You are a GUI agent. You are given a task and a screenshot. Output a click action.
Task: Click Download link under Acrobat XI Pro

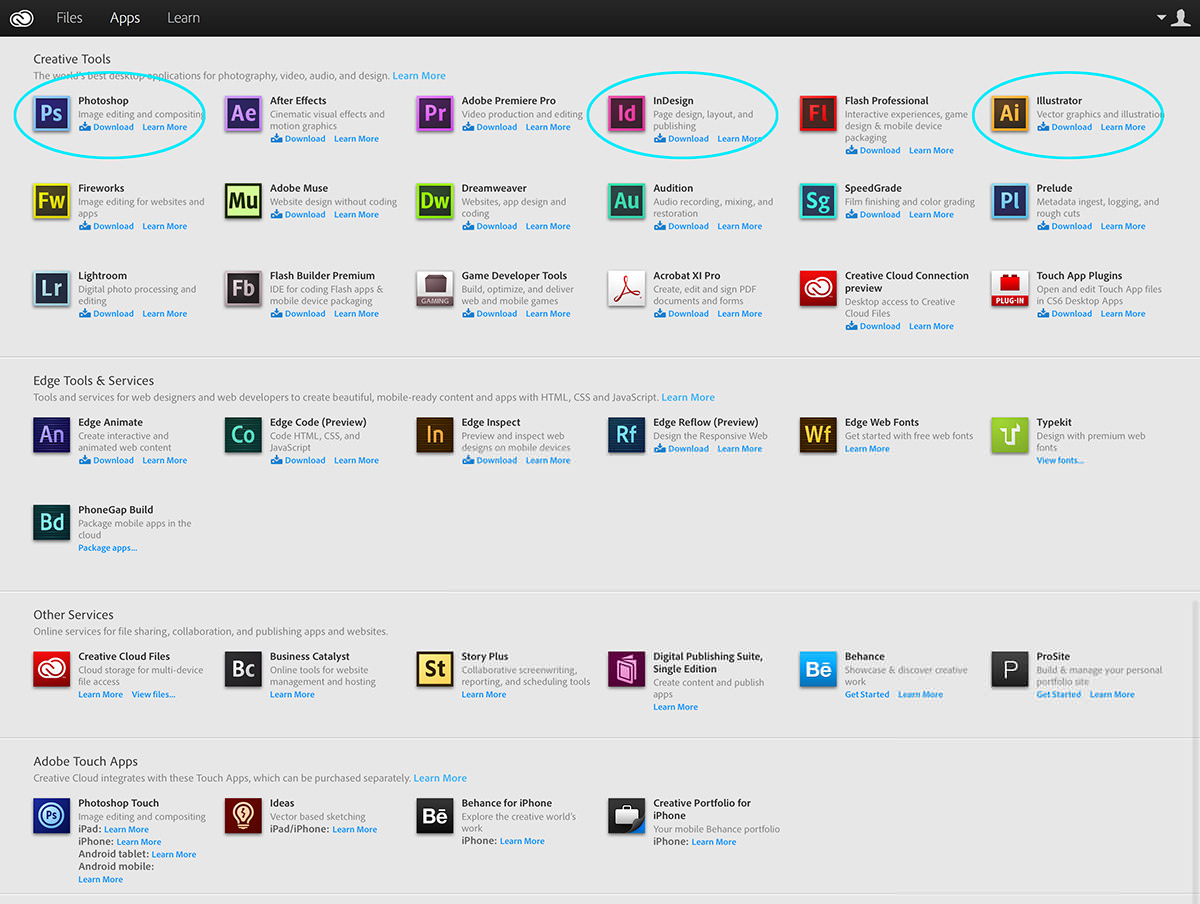pyautogui.click(x=682, y=314)
